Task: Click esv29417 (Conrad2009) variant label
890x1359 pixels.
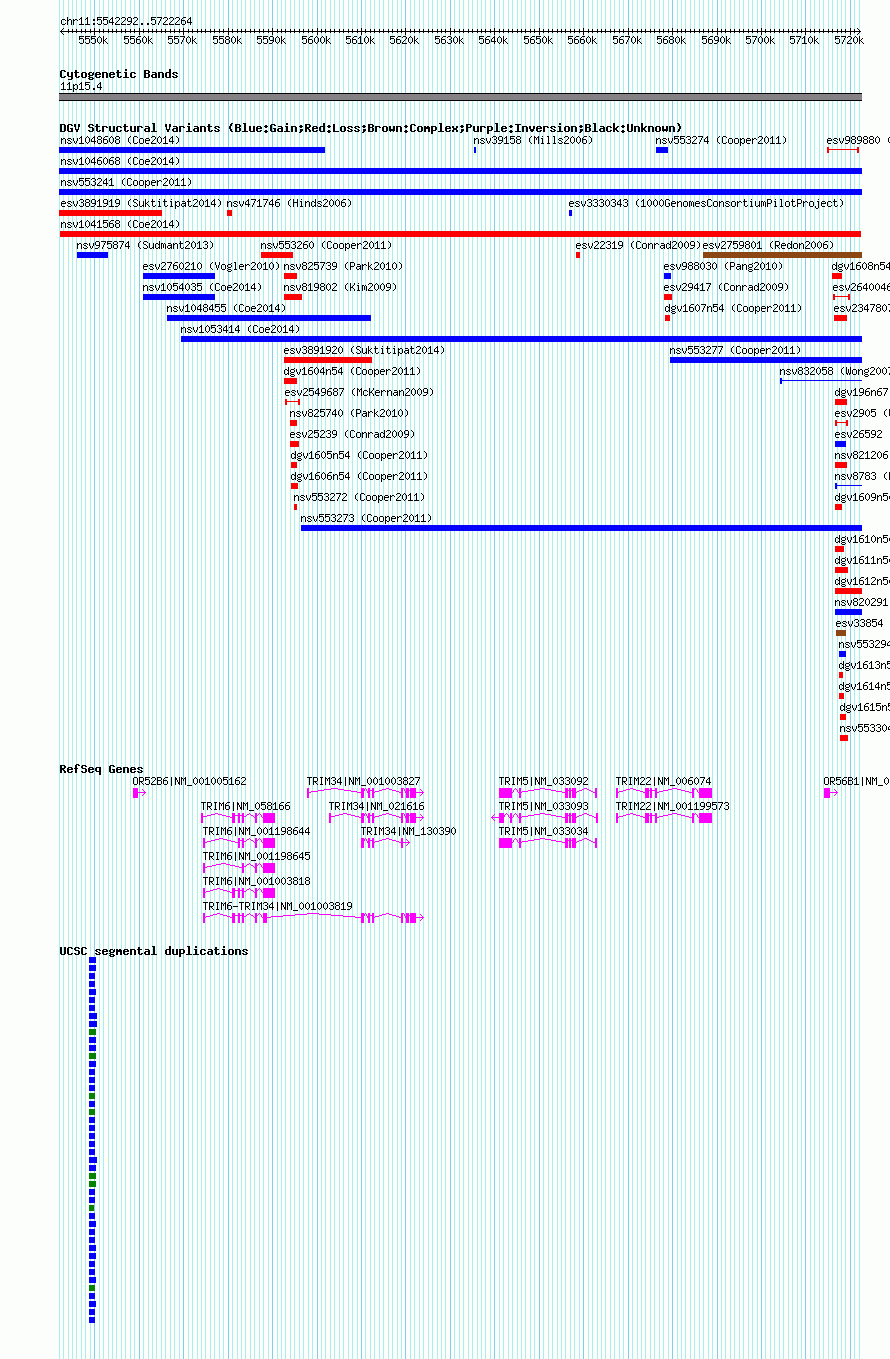Action: 727,287
